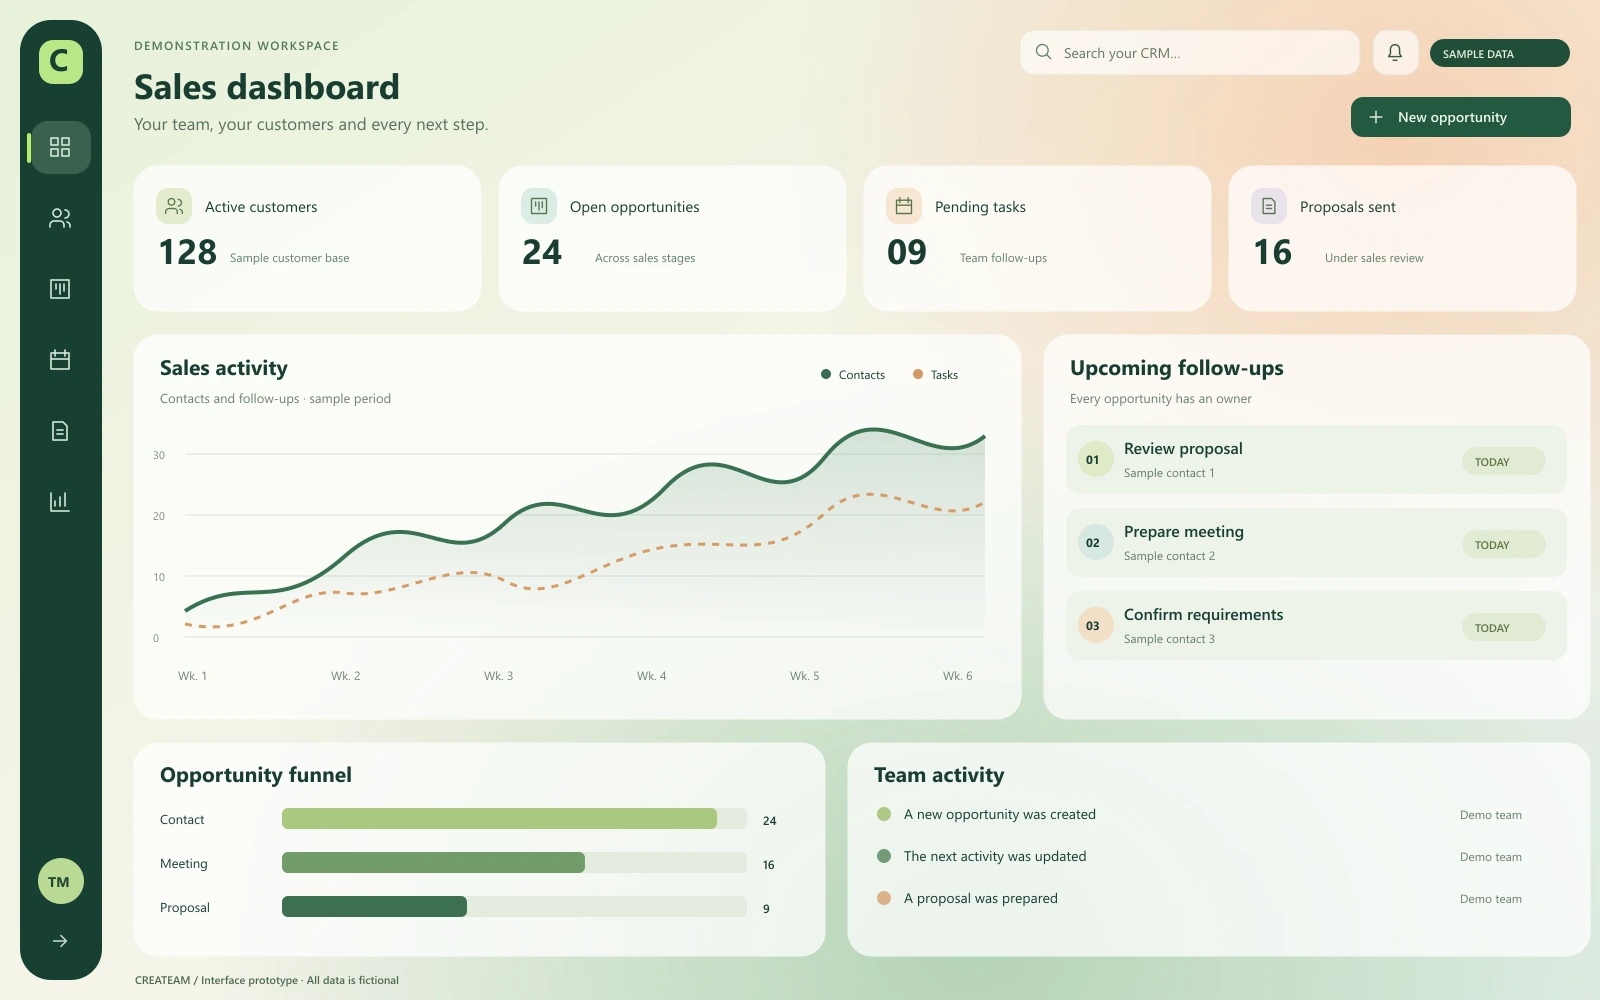1600x1000 pixels.
Task: Click the Open opportunities card icon
Action: pos(539,206)
